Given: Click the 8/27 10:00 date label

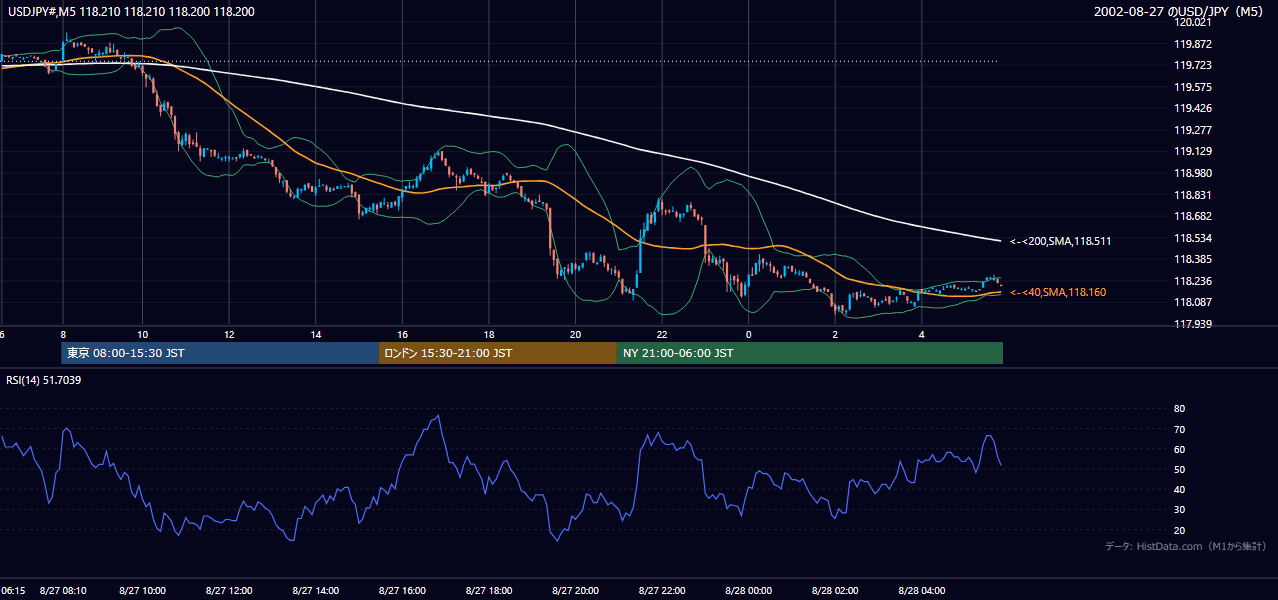Looking at the screenshot, I should 143,590.
